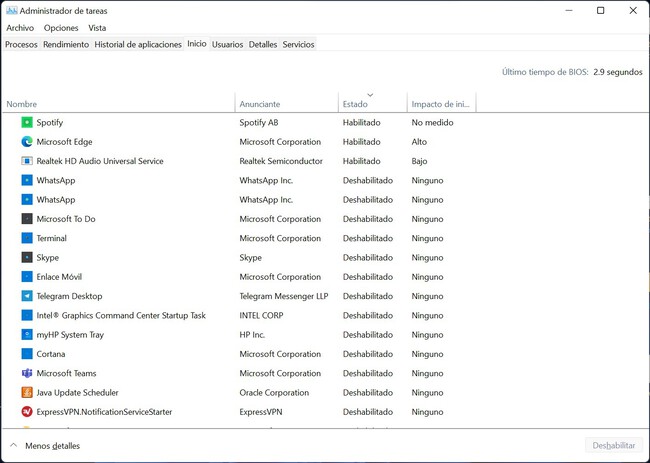
Task: Click the Realtek HD Audio Universal Service icon
Action: 27,161
